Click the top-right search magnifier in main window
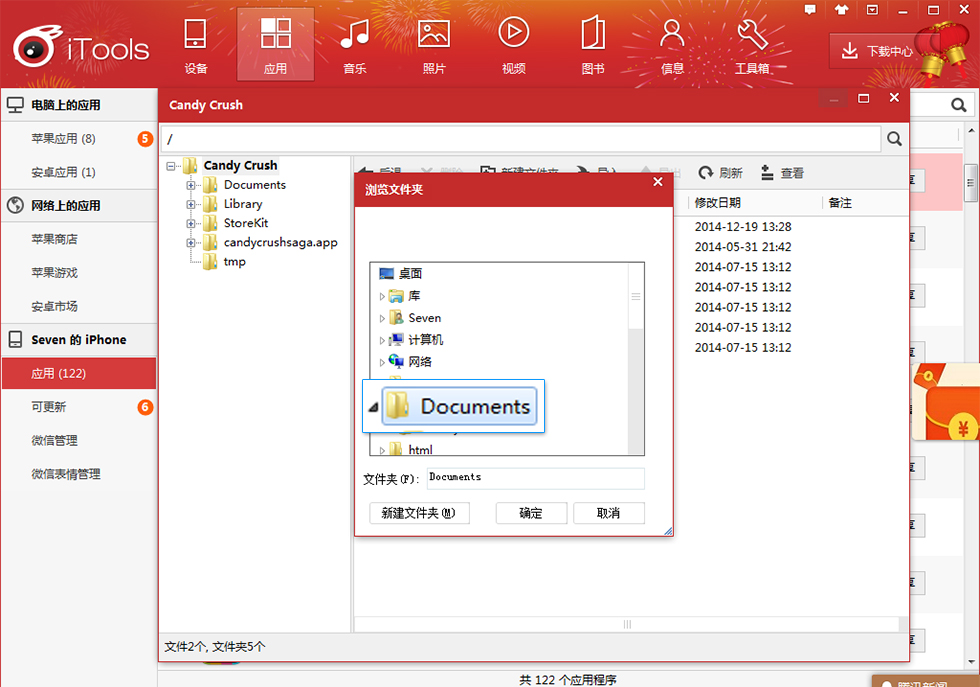This screenshot has height=687, width=980. click(959, 105)
